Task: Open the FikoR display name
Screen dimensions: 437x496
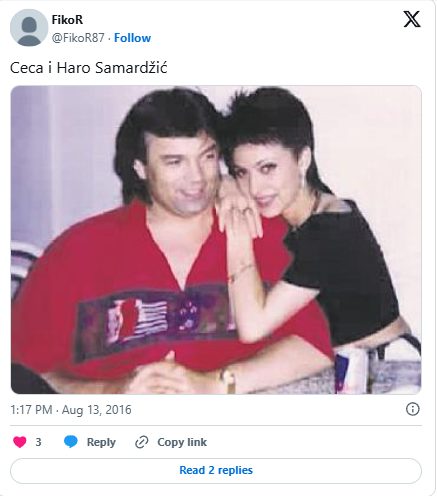Action: pos(67,20)
